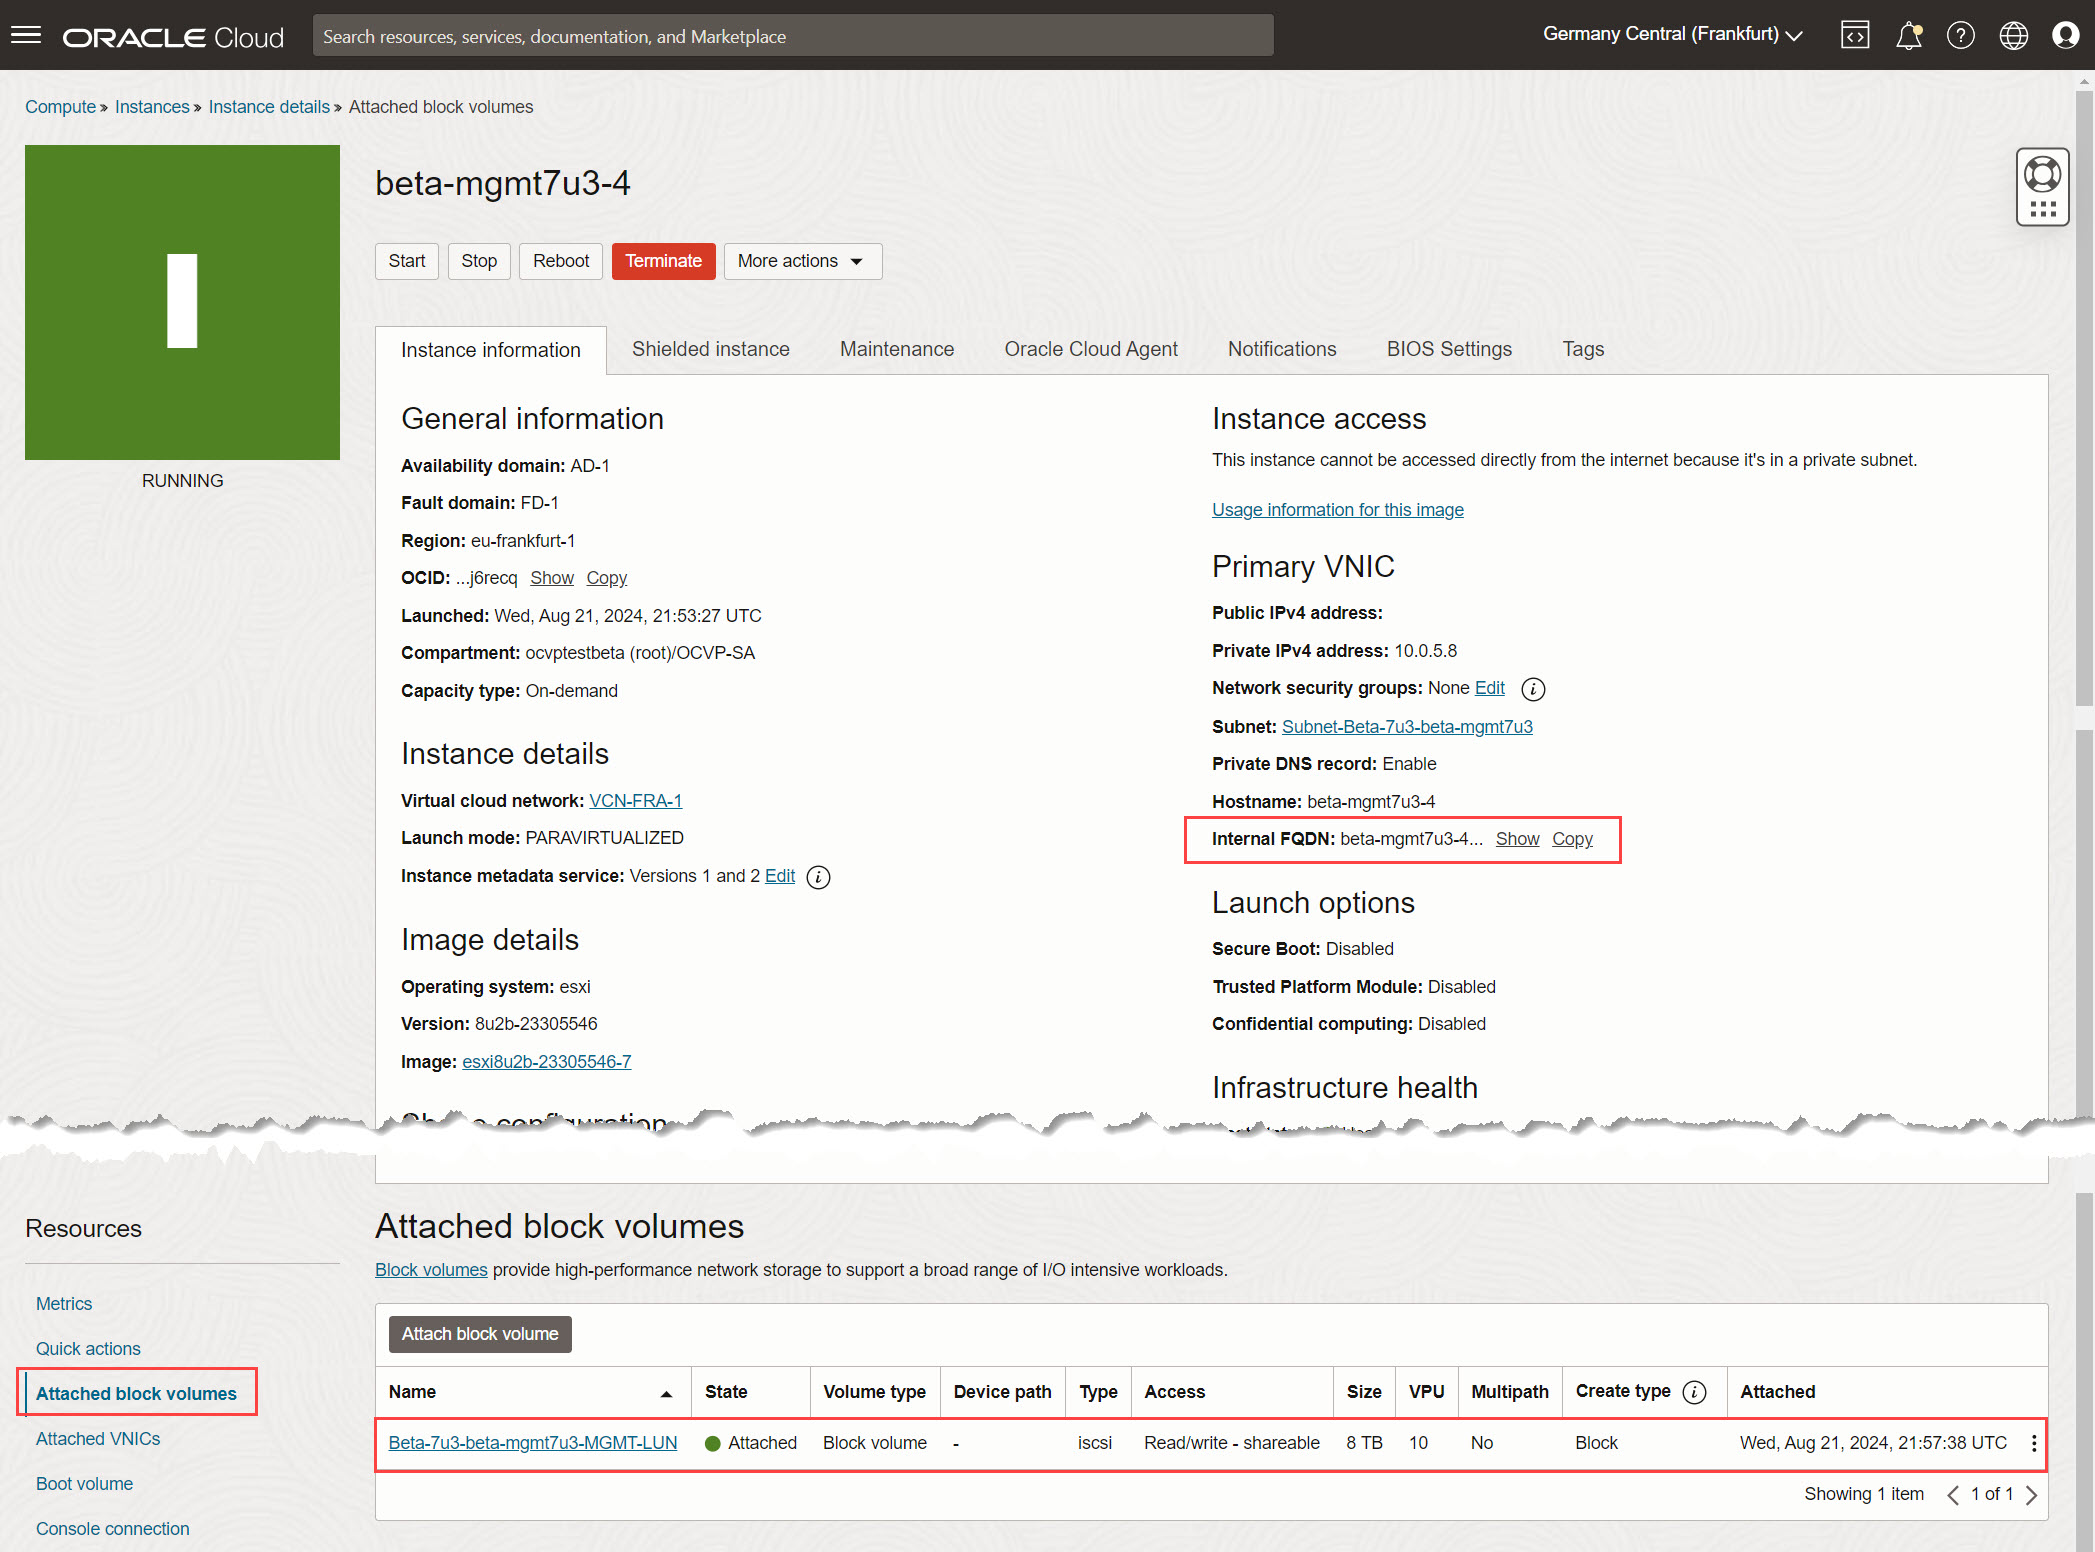The width and height of the screenshot is (2095, 1552).
Task: Sort the table by Name column arrow
Action: (x=666, y=1393)
